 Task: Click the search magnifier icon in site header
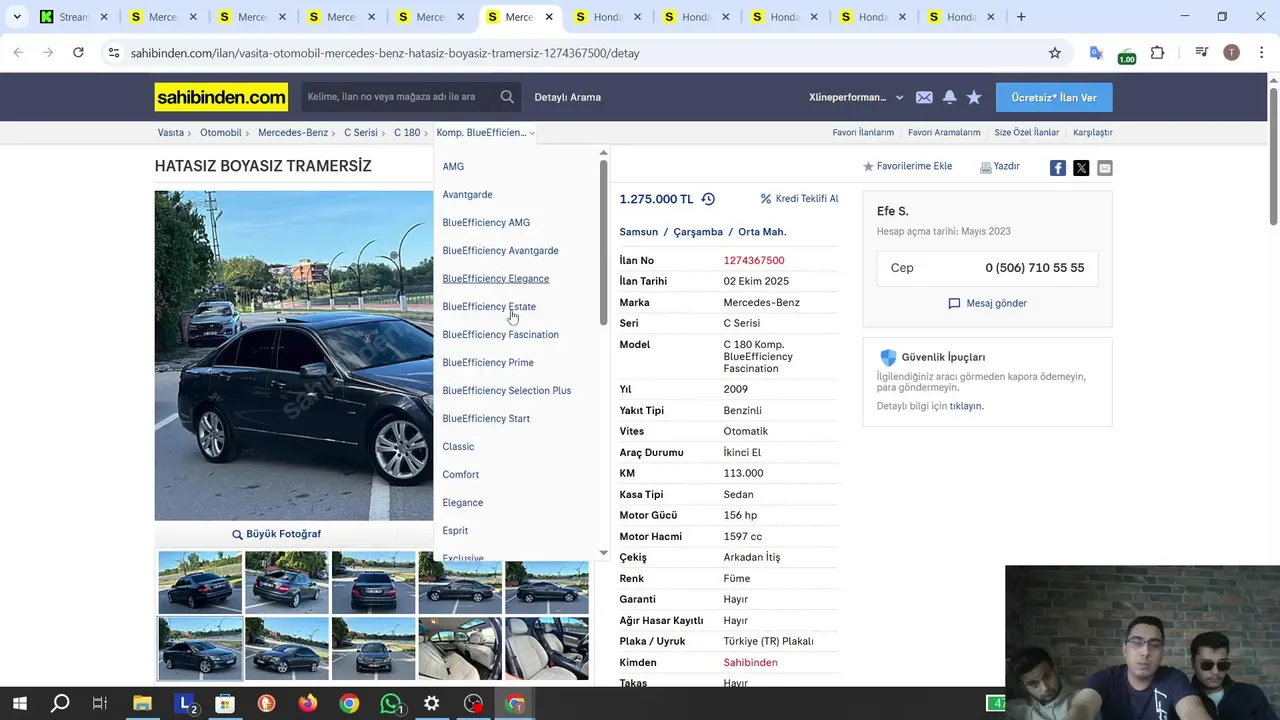pyautogui.click(x=507, y=97)
